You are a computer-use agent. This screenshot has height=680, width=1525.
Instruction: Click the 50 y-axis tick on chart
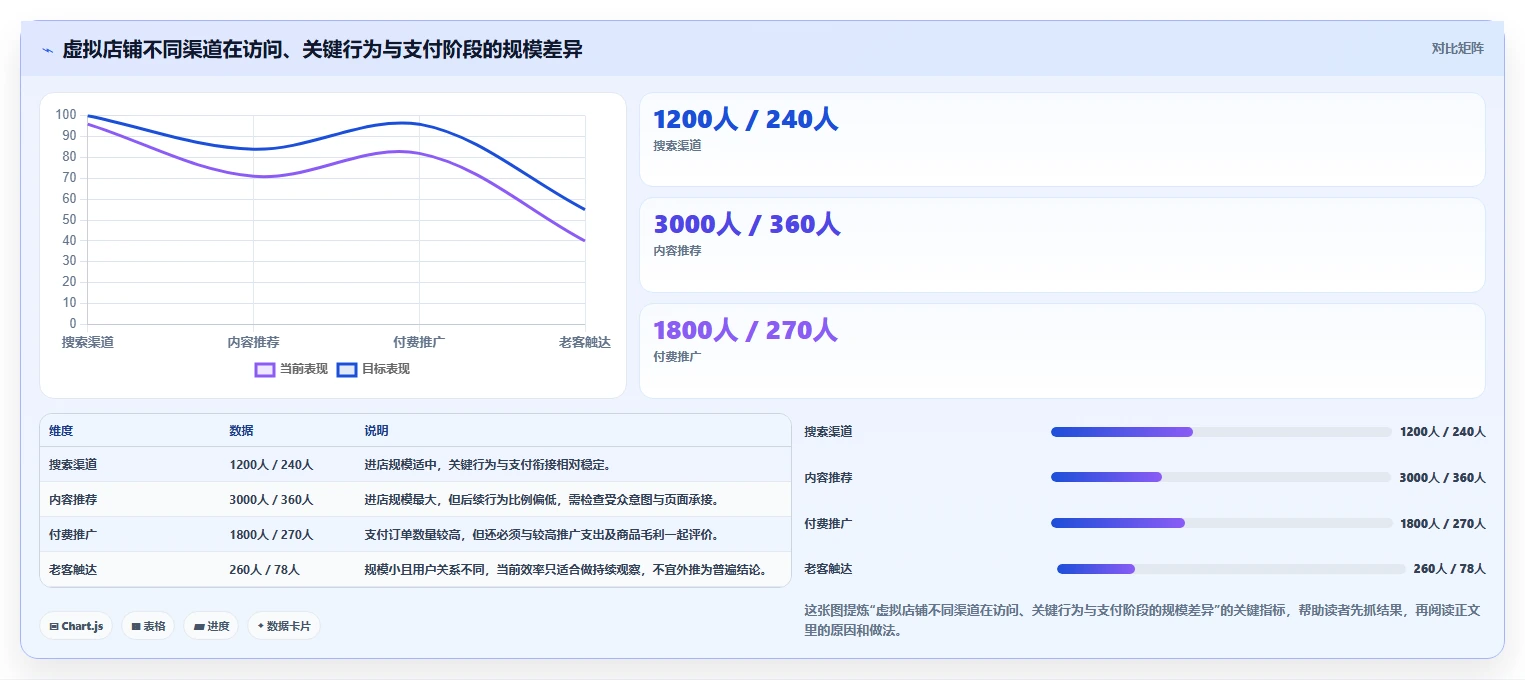pyautogui.click(x=69, y=220)
